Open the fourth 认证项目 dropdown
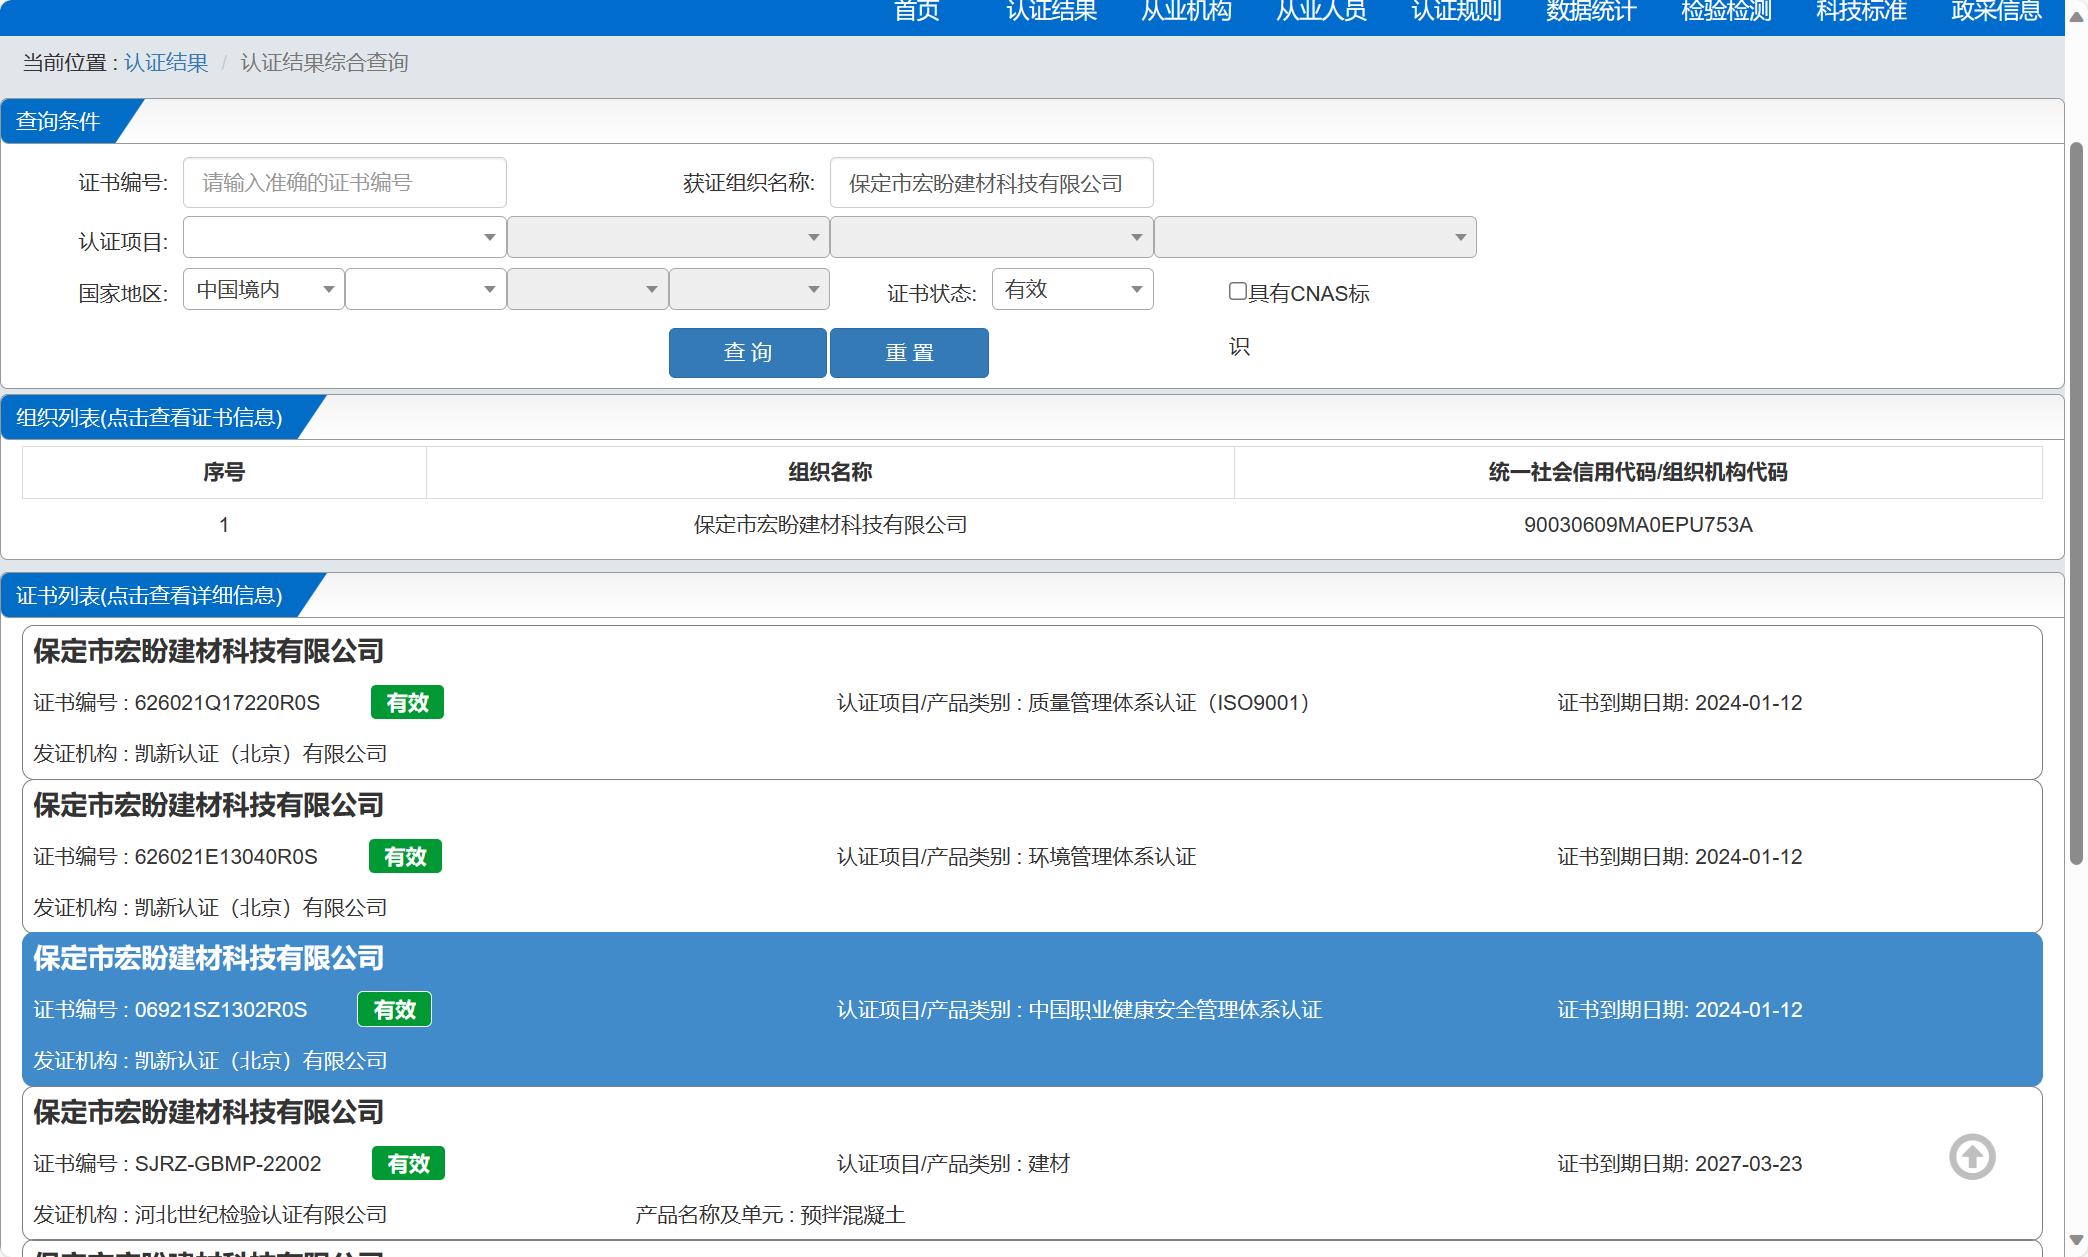2088x1257 pixels. tap(1315, 237)
